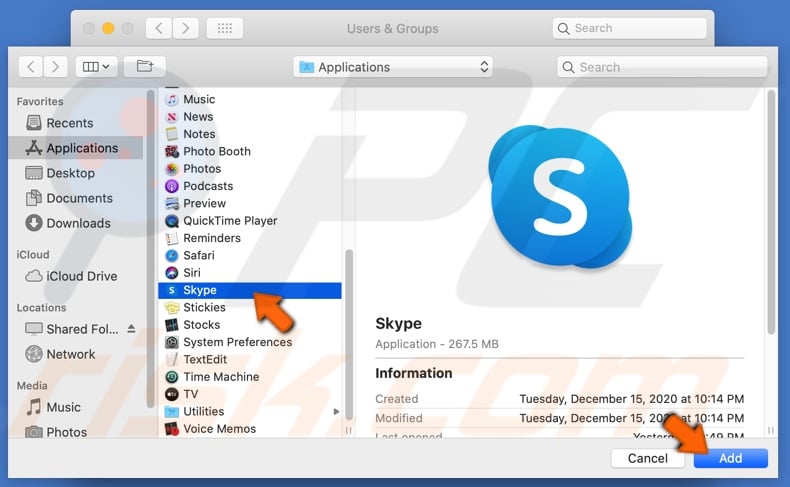Image resolution: width=790 pixels, height=487 pixels.
Task: Select the Safari row text
Action: [x=199, y=255]
